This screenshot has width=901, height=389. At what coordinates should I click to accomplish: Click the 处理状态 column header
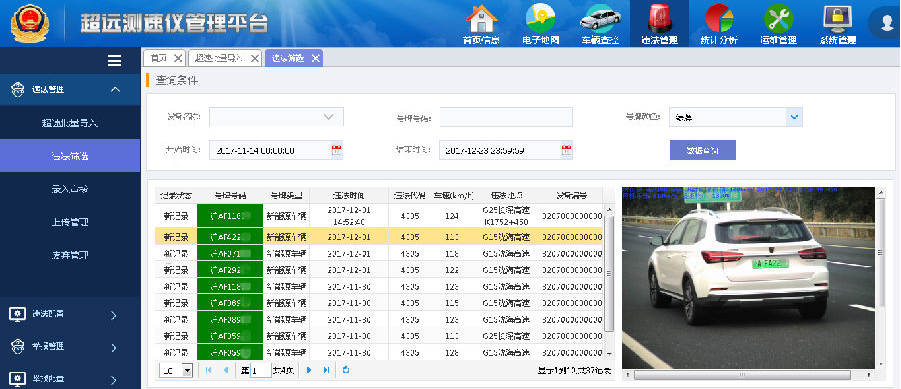click(x=176, y=195)
